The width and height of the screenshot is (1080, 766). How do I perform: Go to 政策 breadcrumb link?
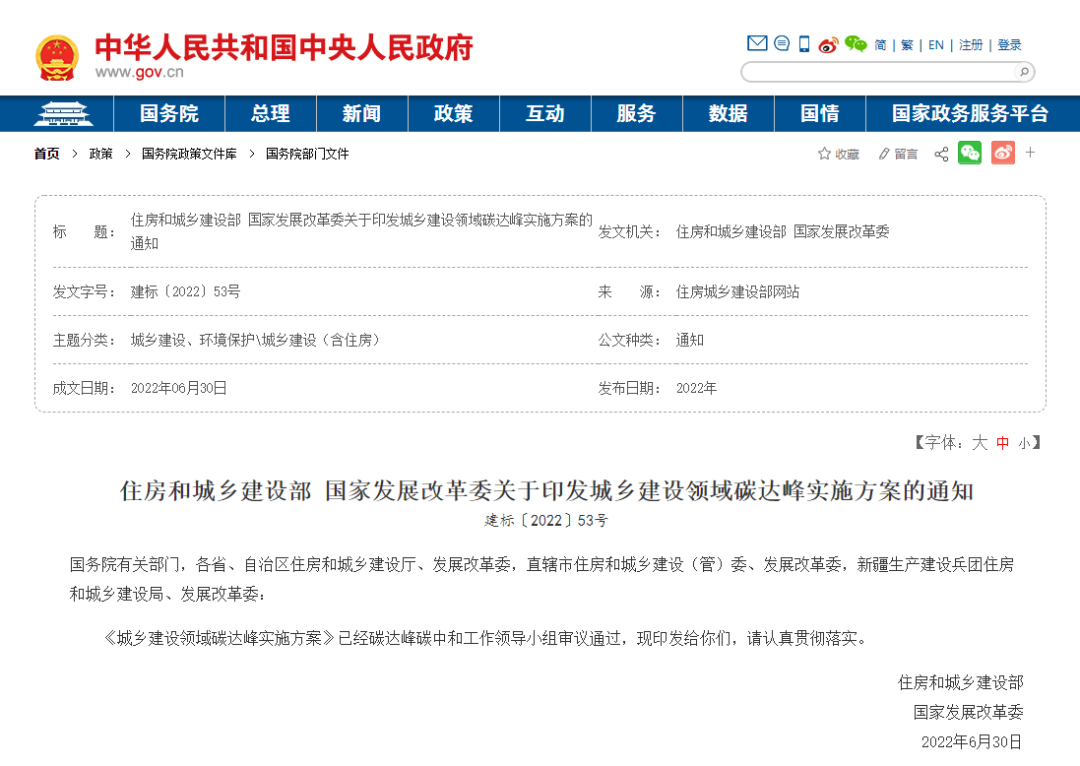pyautogui.click(x=101, y=154)
